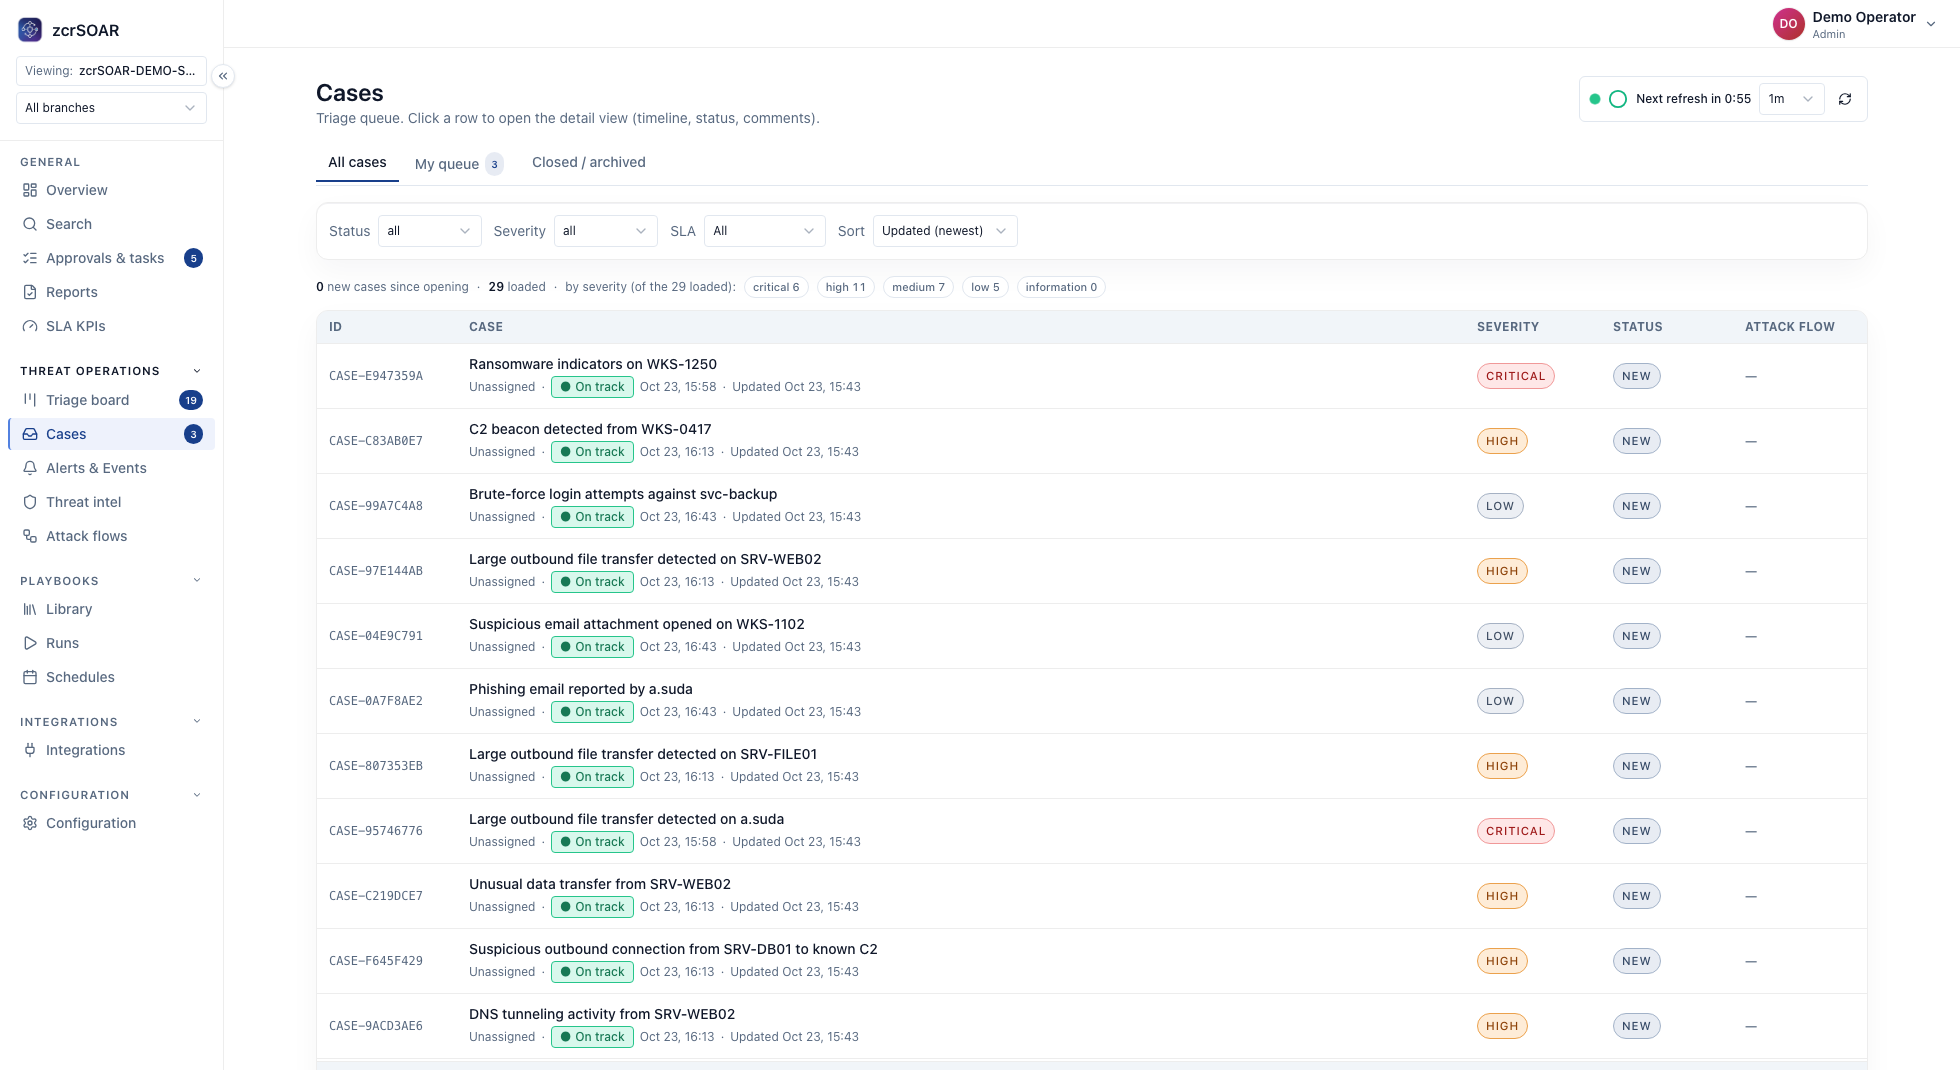Image resolution: width=1960 pixels, height=1070 pixels.
Task: Open case ID CASE-807353EB
Action: pyautogui.click(x=376, y=766)
